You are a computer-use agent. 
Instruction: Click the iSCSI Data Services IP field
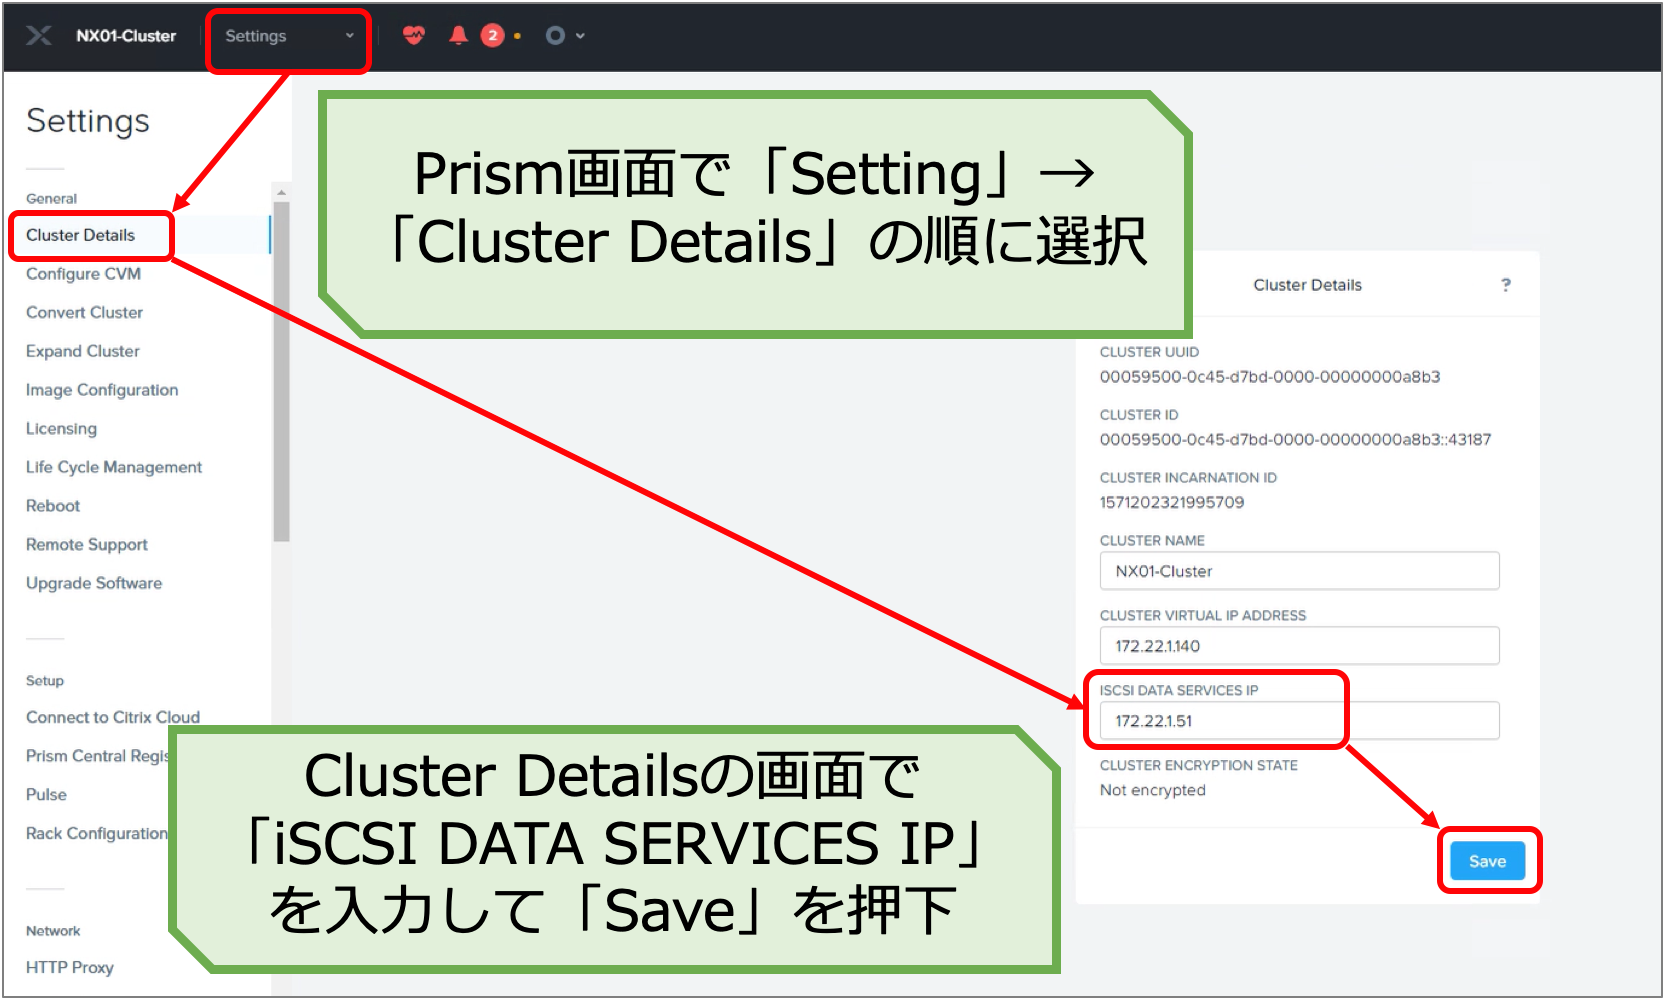pyautogui.click(x=1299, y=721)
